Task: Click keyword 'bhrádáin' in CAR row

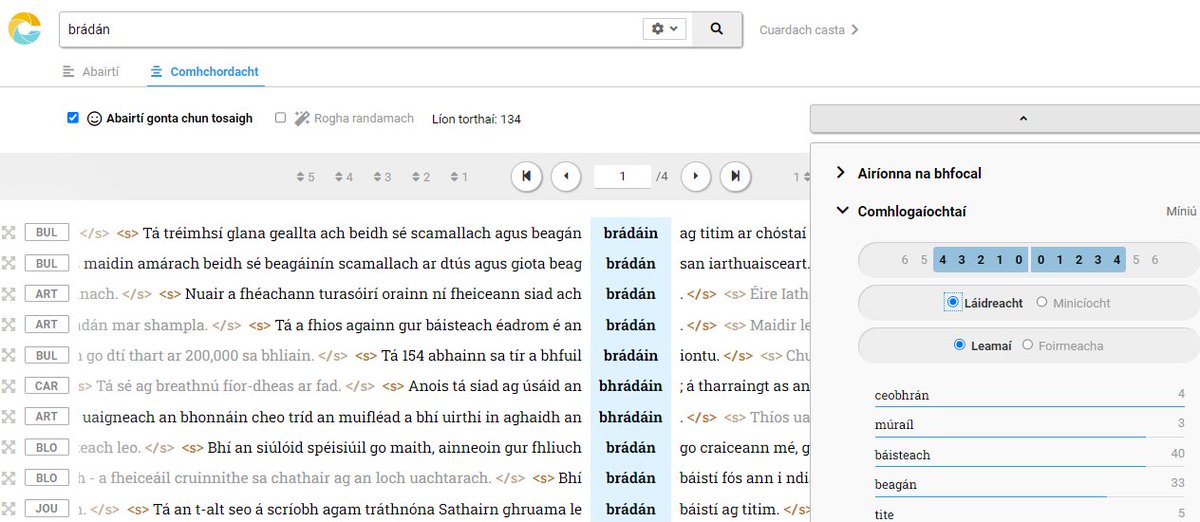Action: pos(631,386)
